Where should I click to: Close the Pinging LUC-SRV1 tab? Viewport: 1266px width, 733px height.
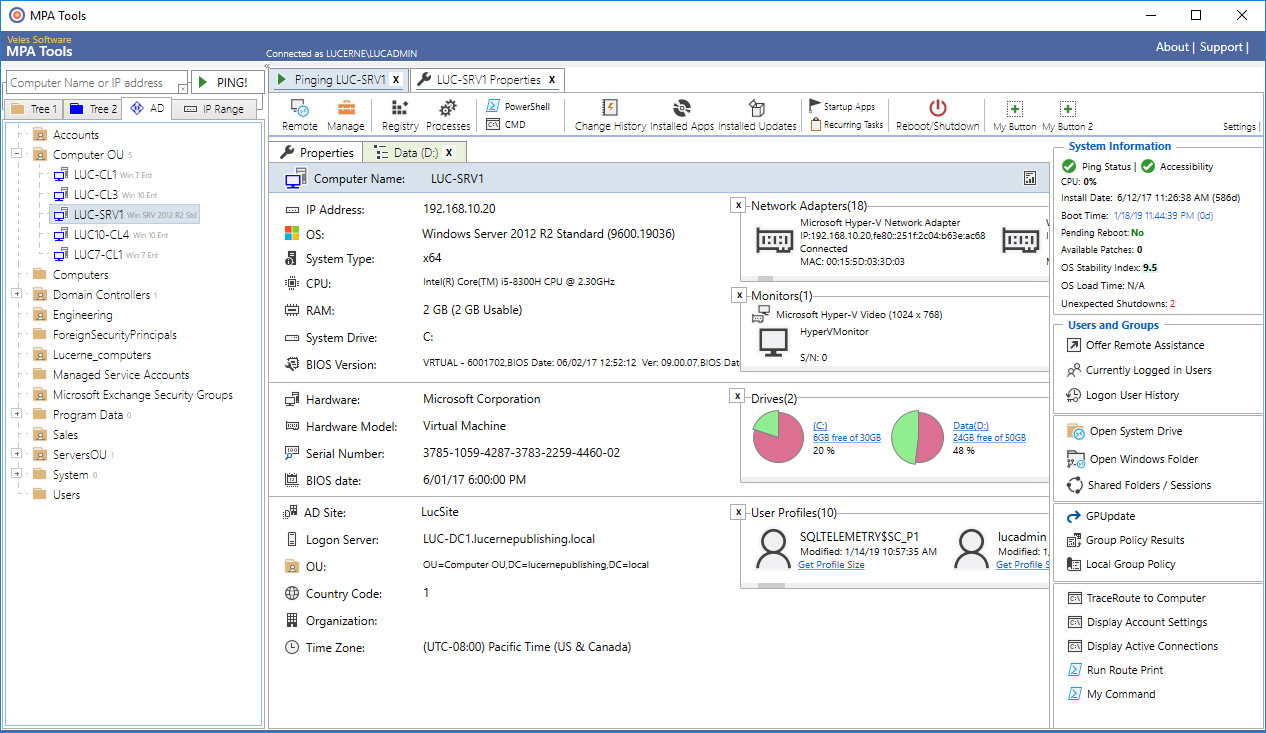click(x=396, y=79)
